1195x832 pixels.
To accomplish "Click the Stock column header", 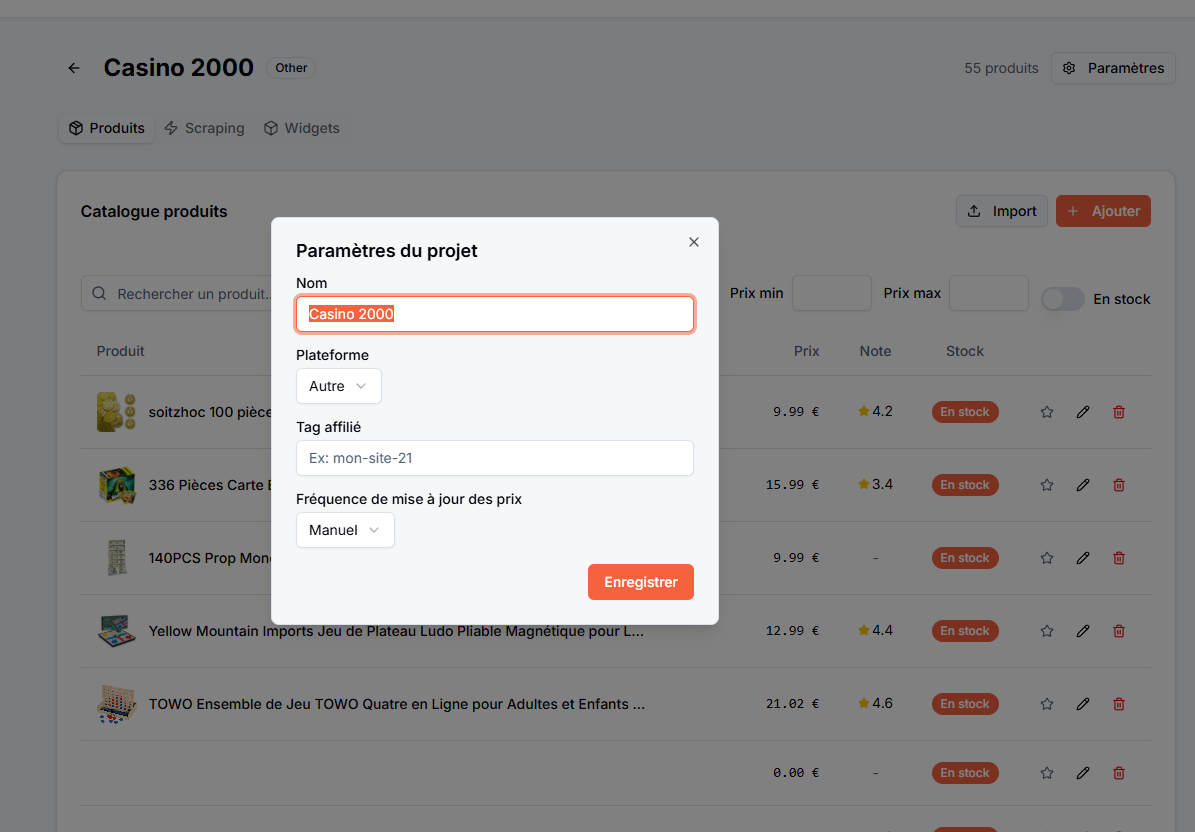I will (x=965, y=351).
